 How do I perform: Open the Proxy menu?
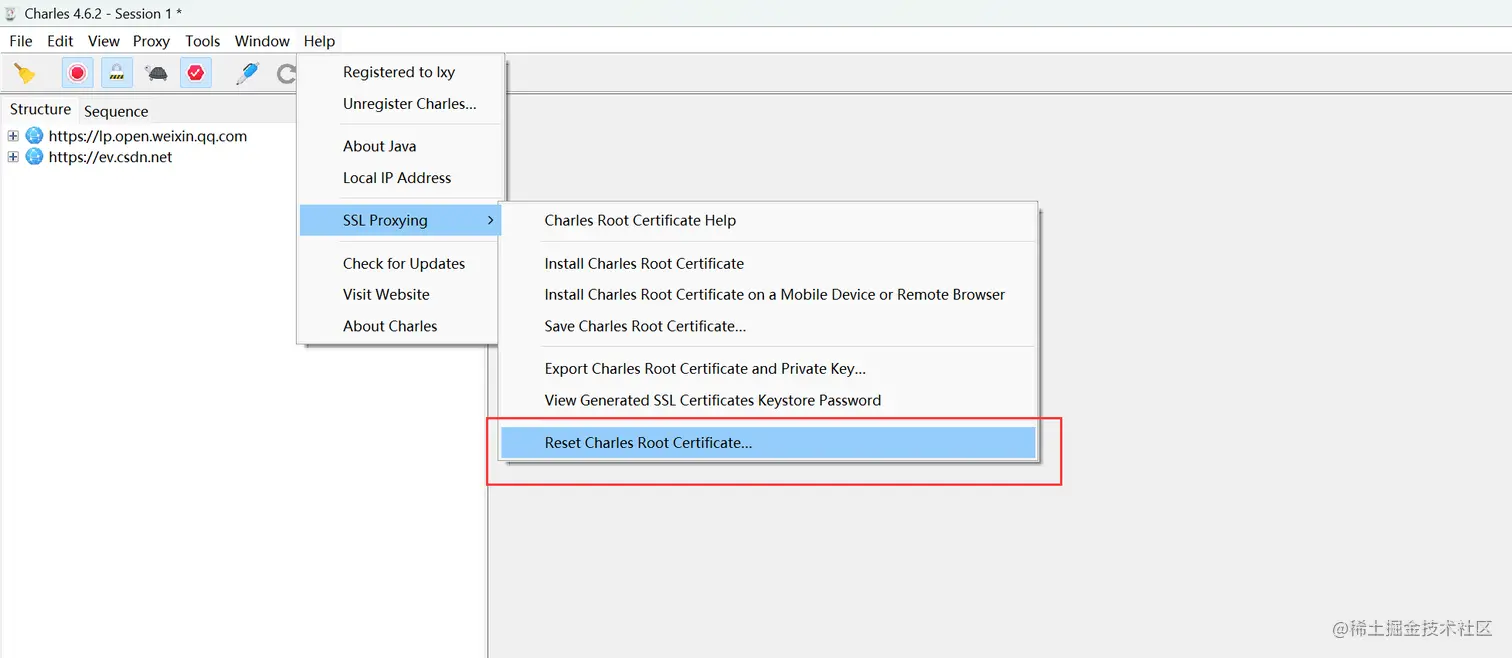click(151, 41)
